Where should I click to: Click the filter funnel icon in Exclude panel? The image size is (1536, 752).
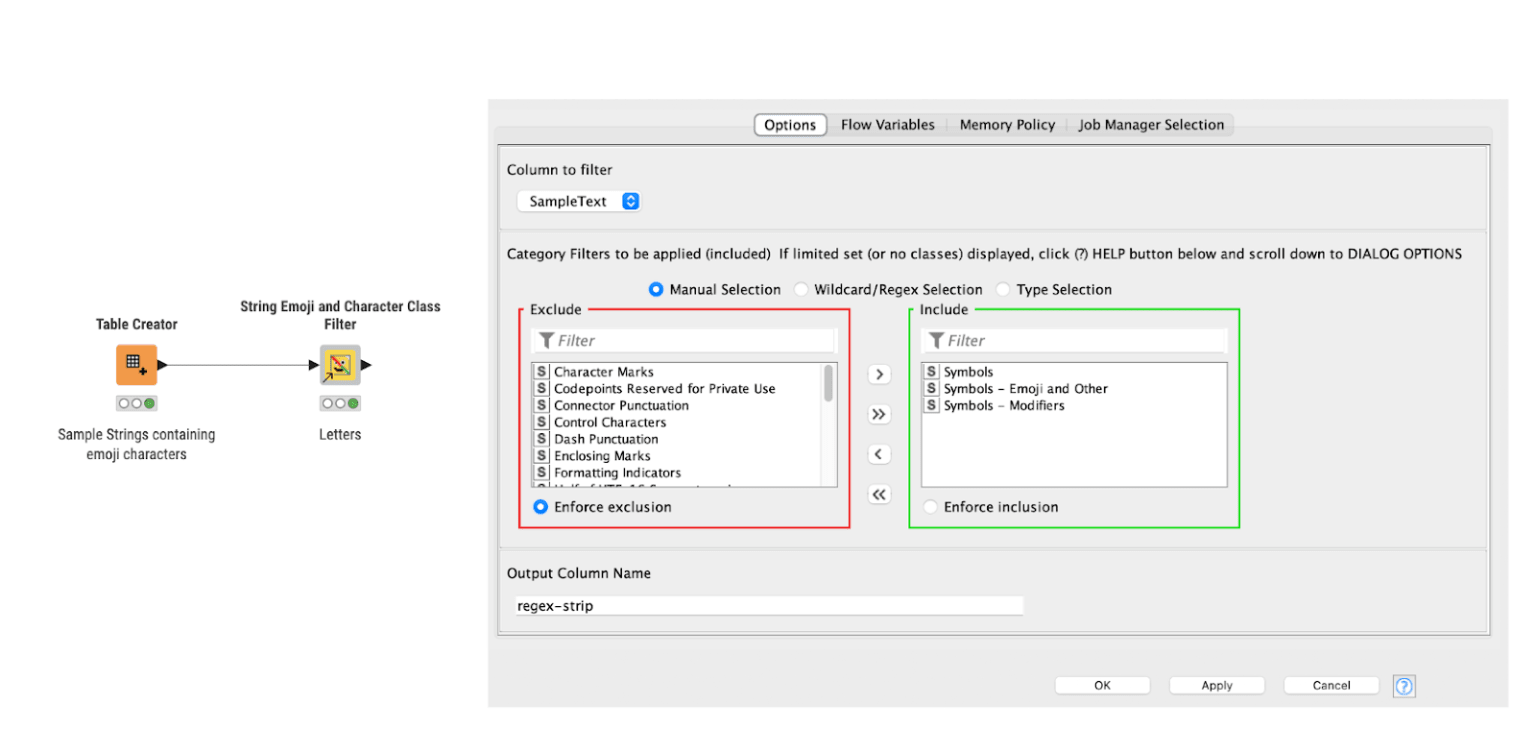545,341
